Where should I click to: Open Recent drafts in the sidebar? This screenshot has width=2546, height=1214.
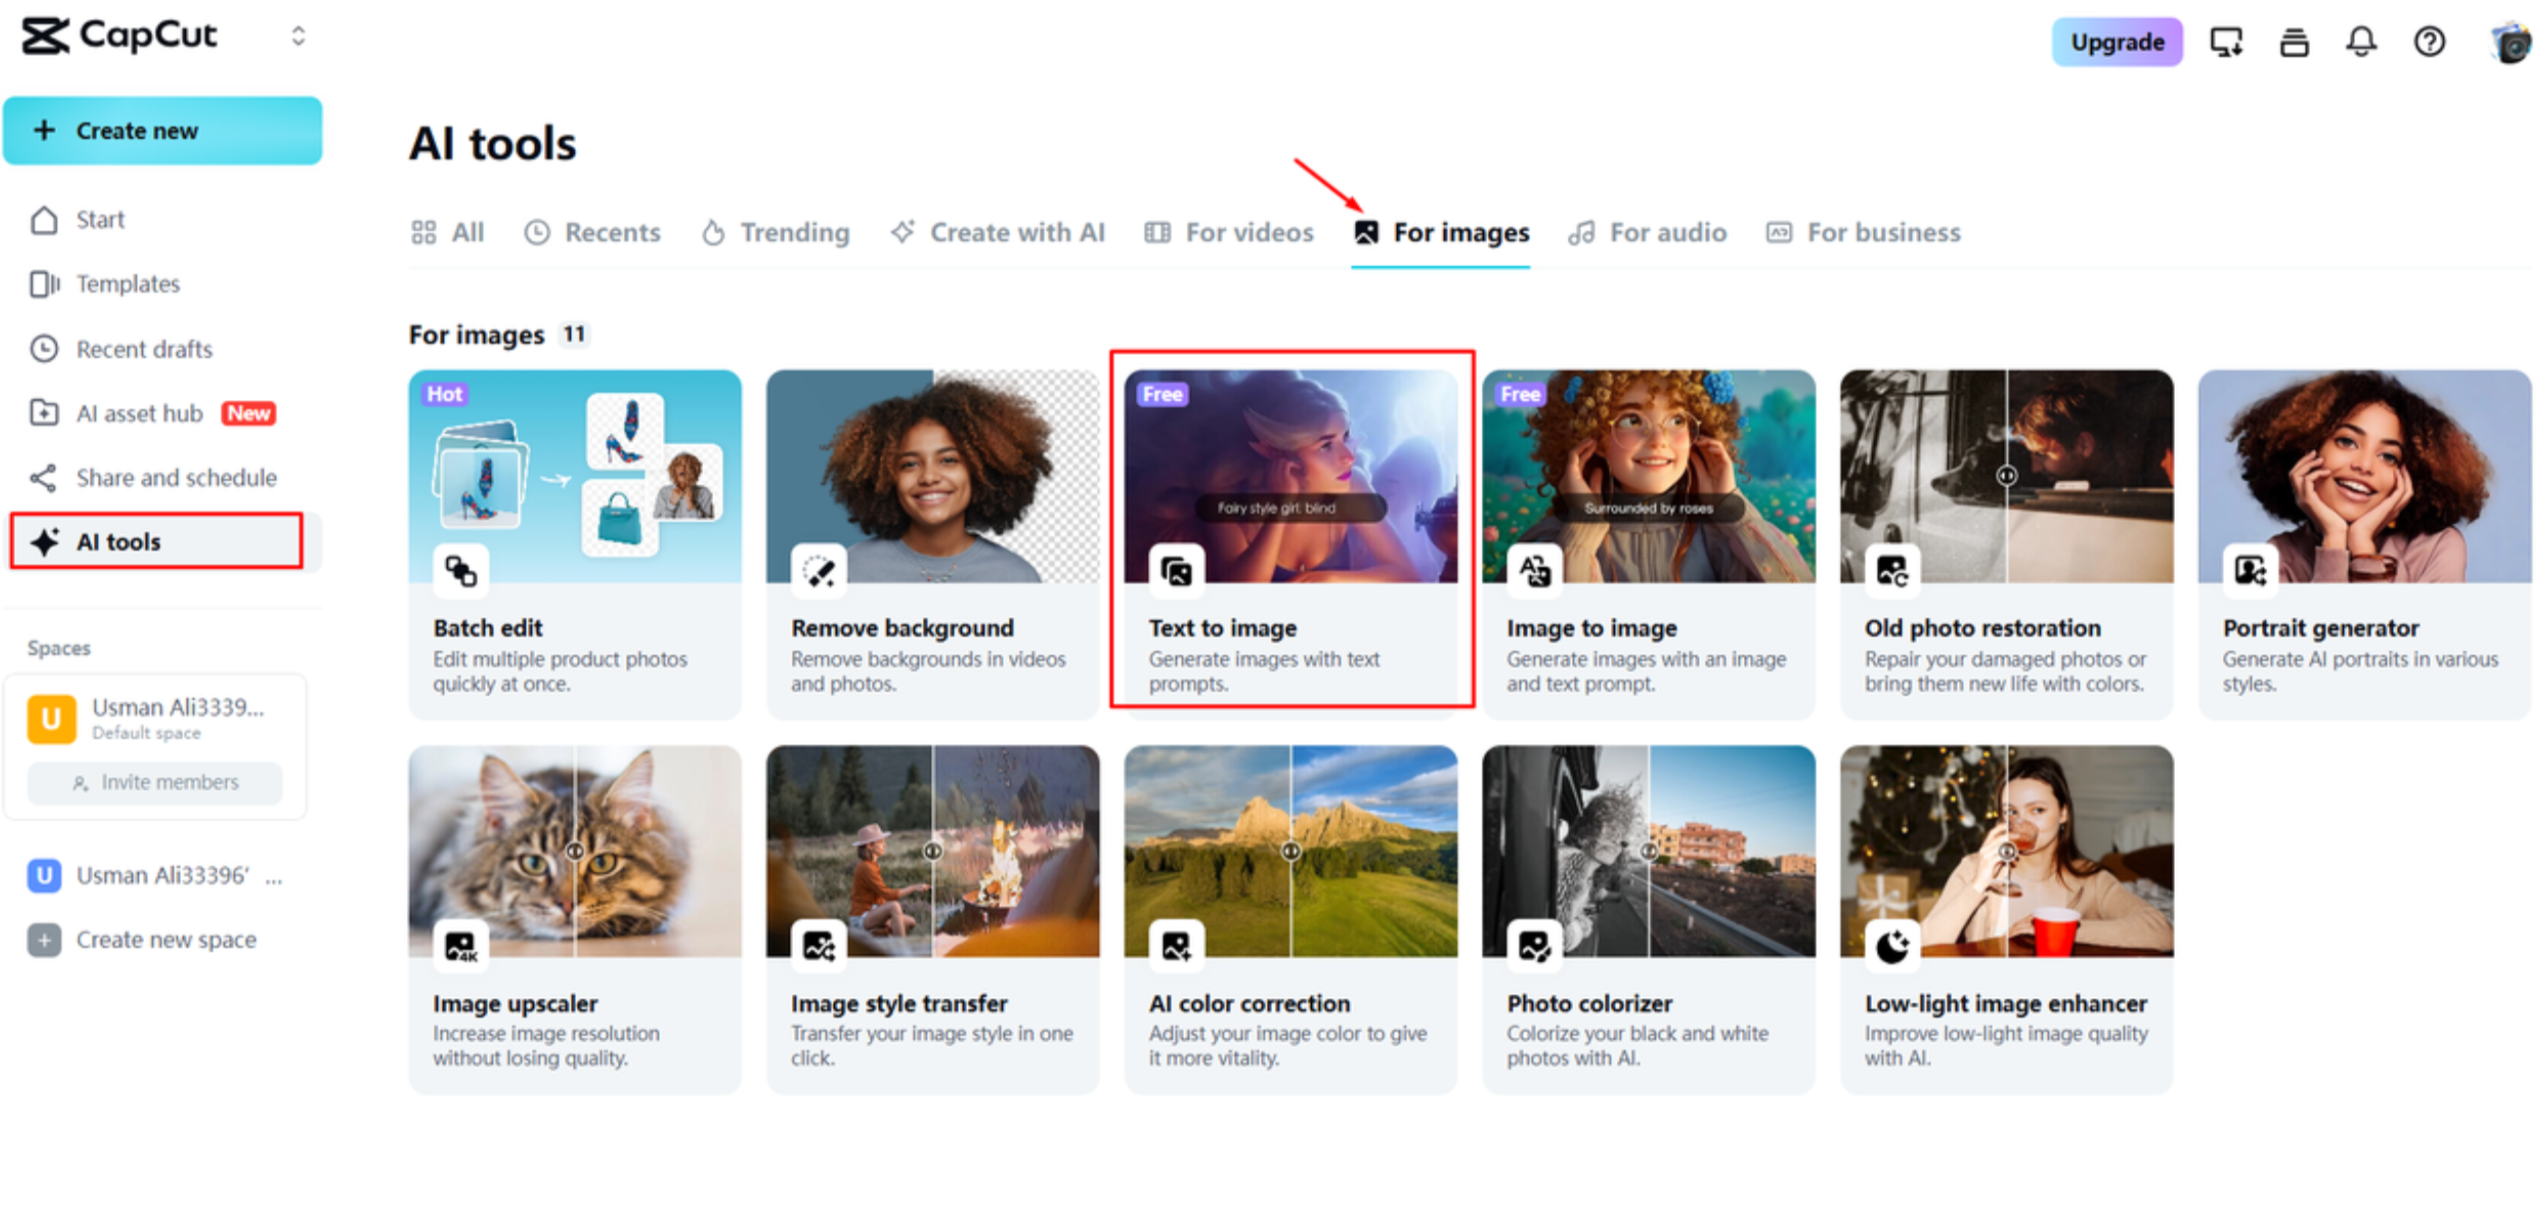[143, 348]
